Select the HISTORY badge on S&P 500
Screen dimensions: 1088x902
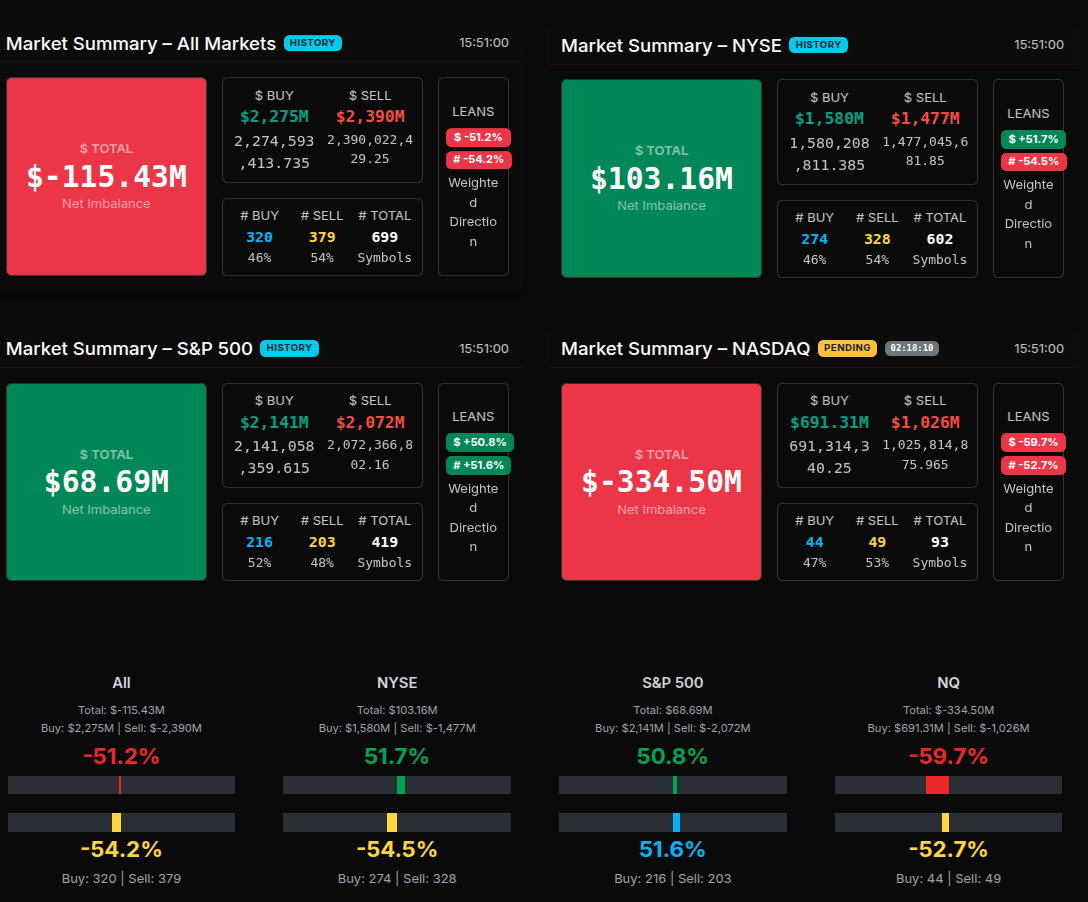pos(288,348)
